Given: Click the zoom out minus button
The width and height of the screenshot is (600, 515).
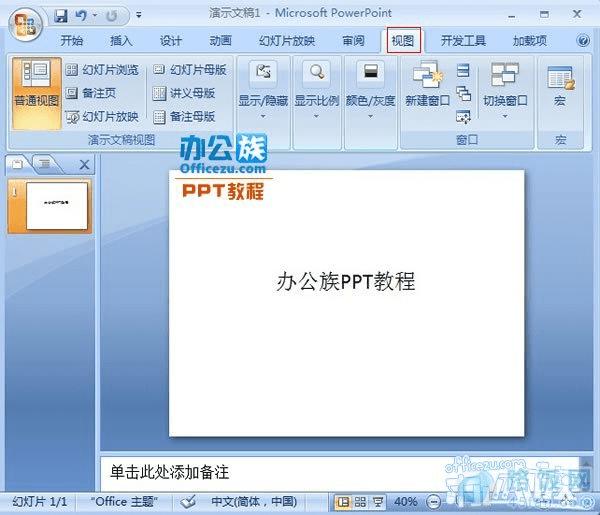Looking at the screenshot, I should click(x=434, y=502).
